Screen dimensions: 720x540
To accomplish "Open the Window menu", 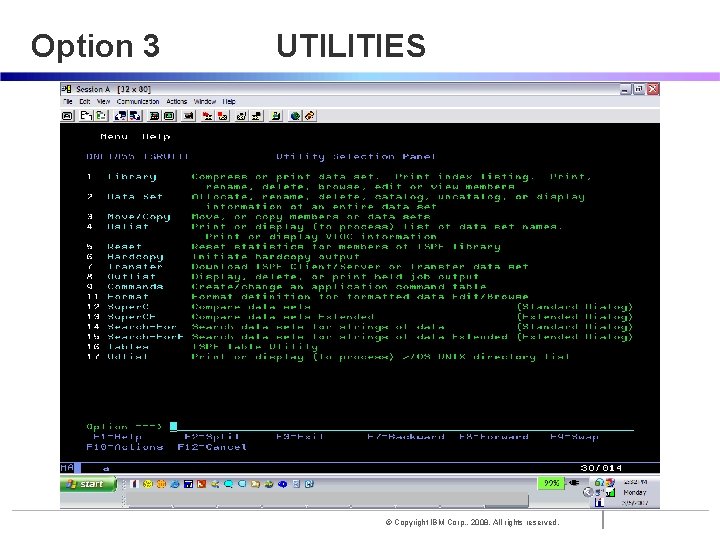I will point(205,101).
